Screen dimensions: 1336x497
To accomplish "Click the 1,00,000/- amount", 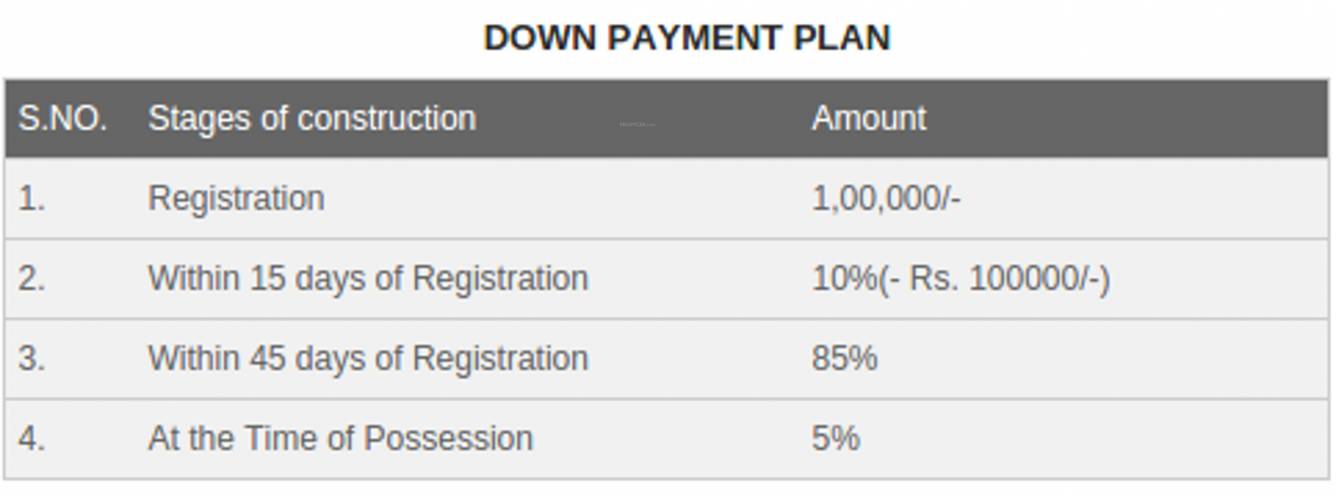I will click(x=885, y=198).
